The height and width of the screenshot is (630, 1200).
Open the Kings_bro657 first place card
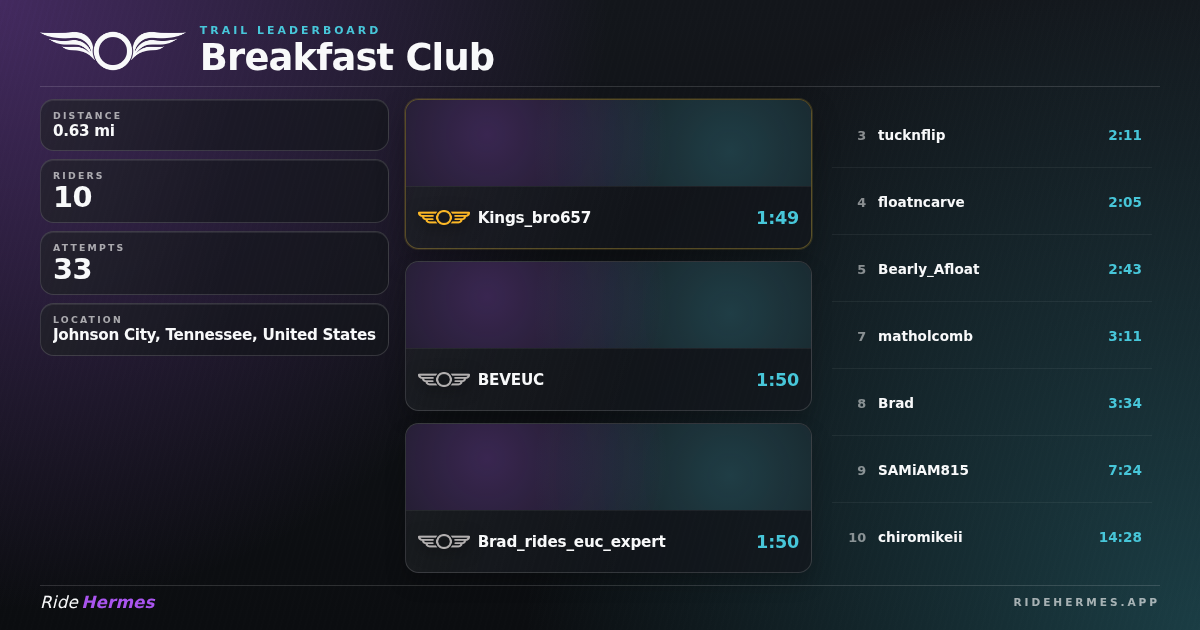click(x=608, y=173)
